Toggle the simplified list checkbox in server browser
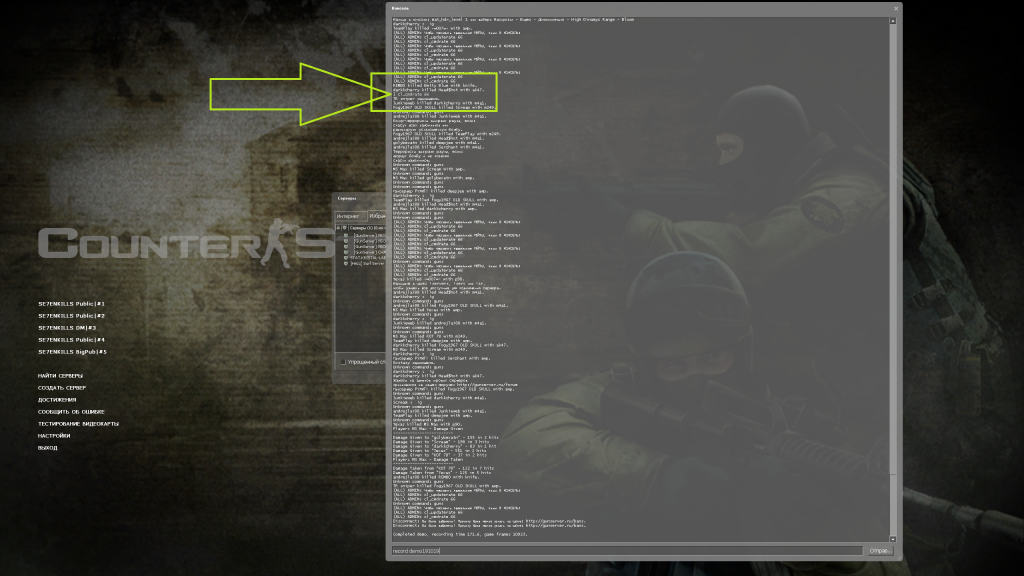Image resolution: width=1024 pixels, height=576 pixels. coord(343,361)
